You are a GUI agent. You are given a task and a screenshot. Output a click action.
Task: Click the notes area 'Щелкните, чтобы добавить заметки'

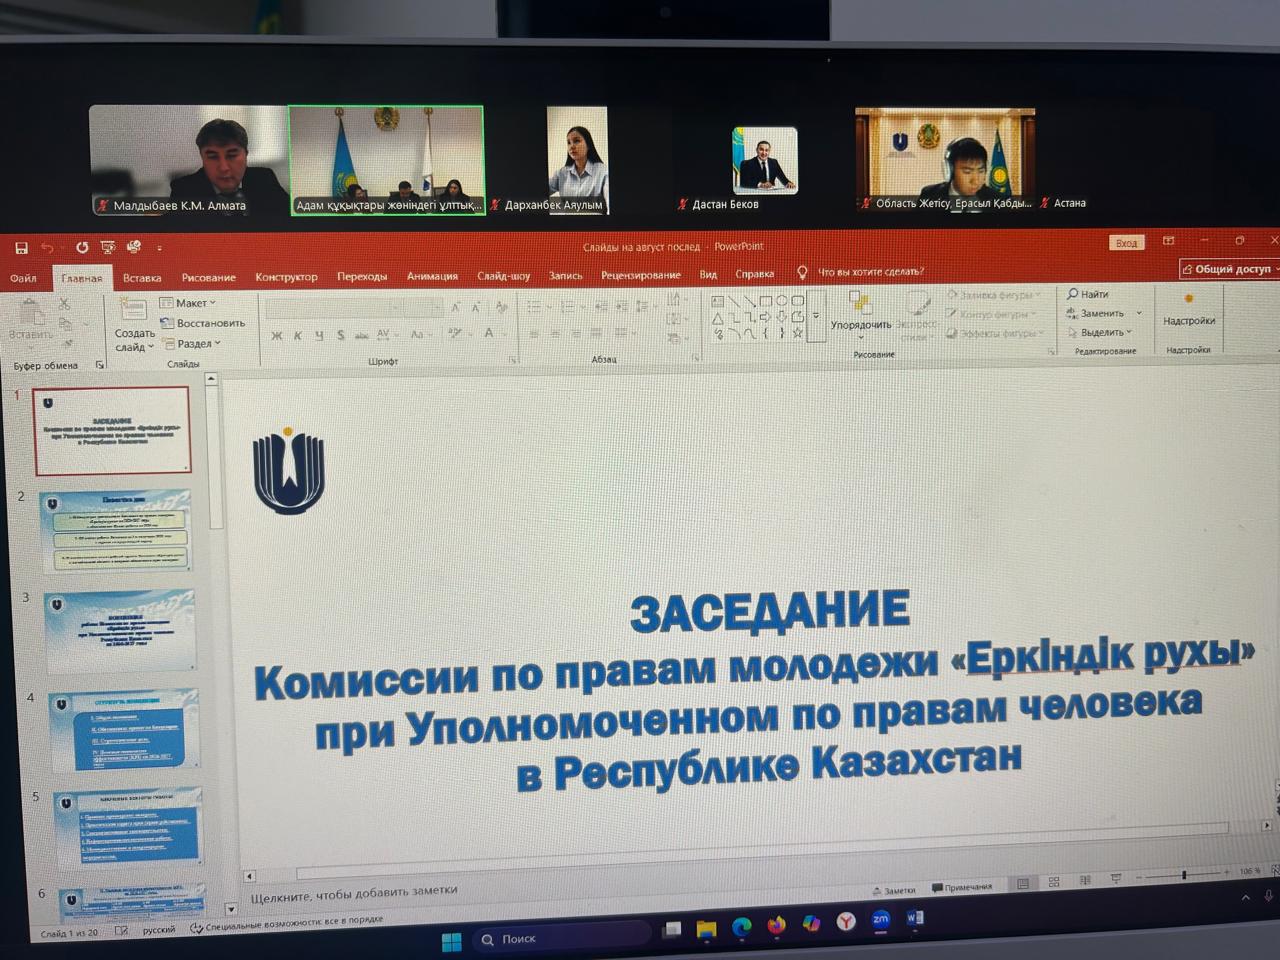[353, 891]
